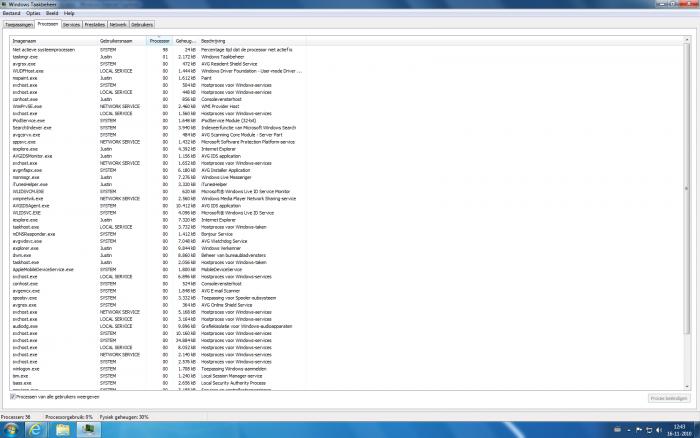Select the taskmgr.exe process row
This screenshot has width=700, height=438.
point(158,57)
